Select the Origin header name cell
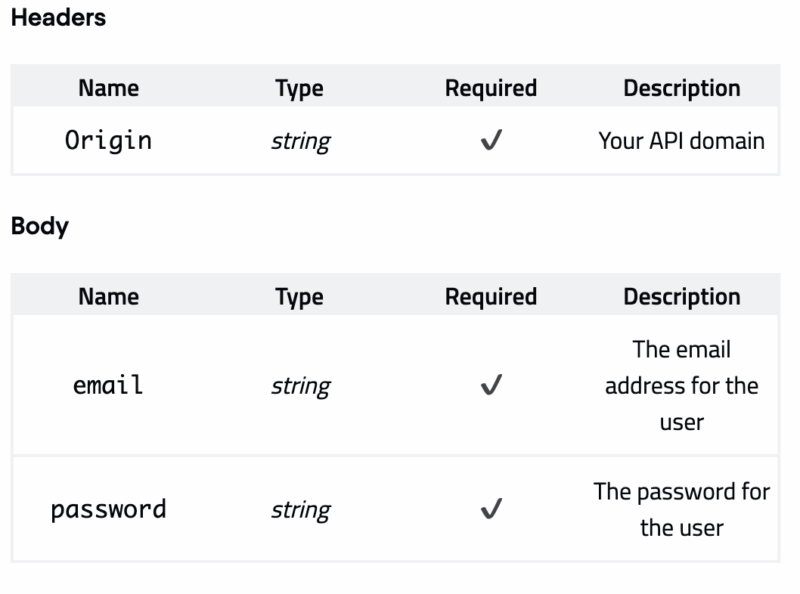 pyautogui.click(x=108, y=141)
